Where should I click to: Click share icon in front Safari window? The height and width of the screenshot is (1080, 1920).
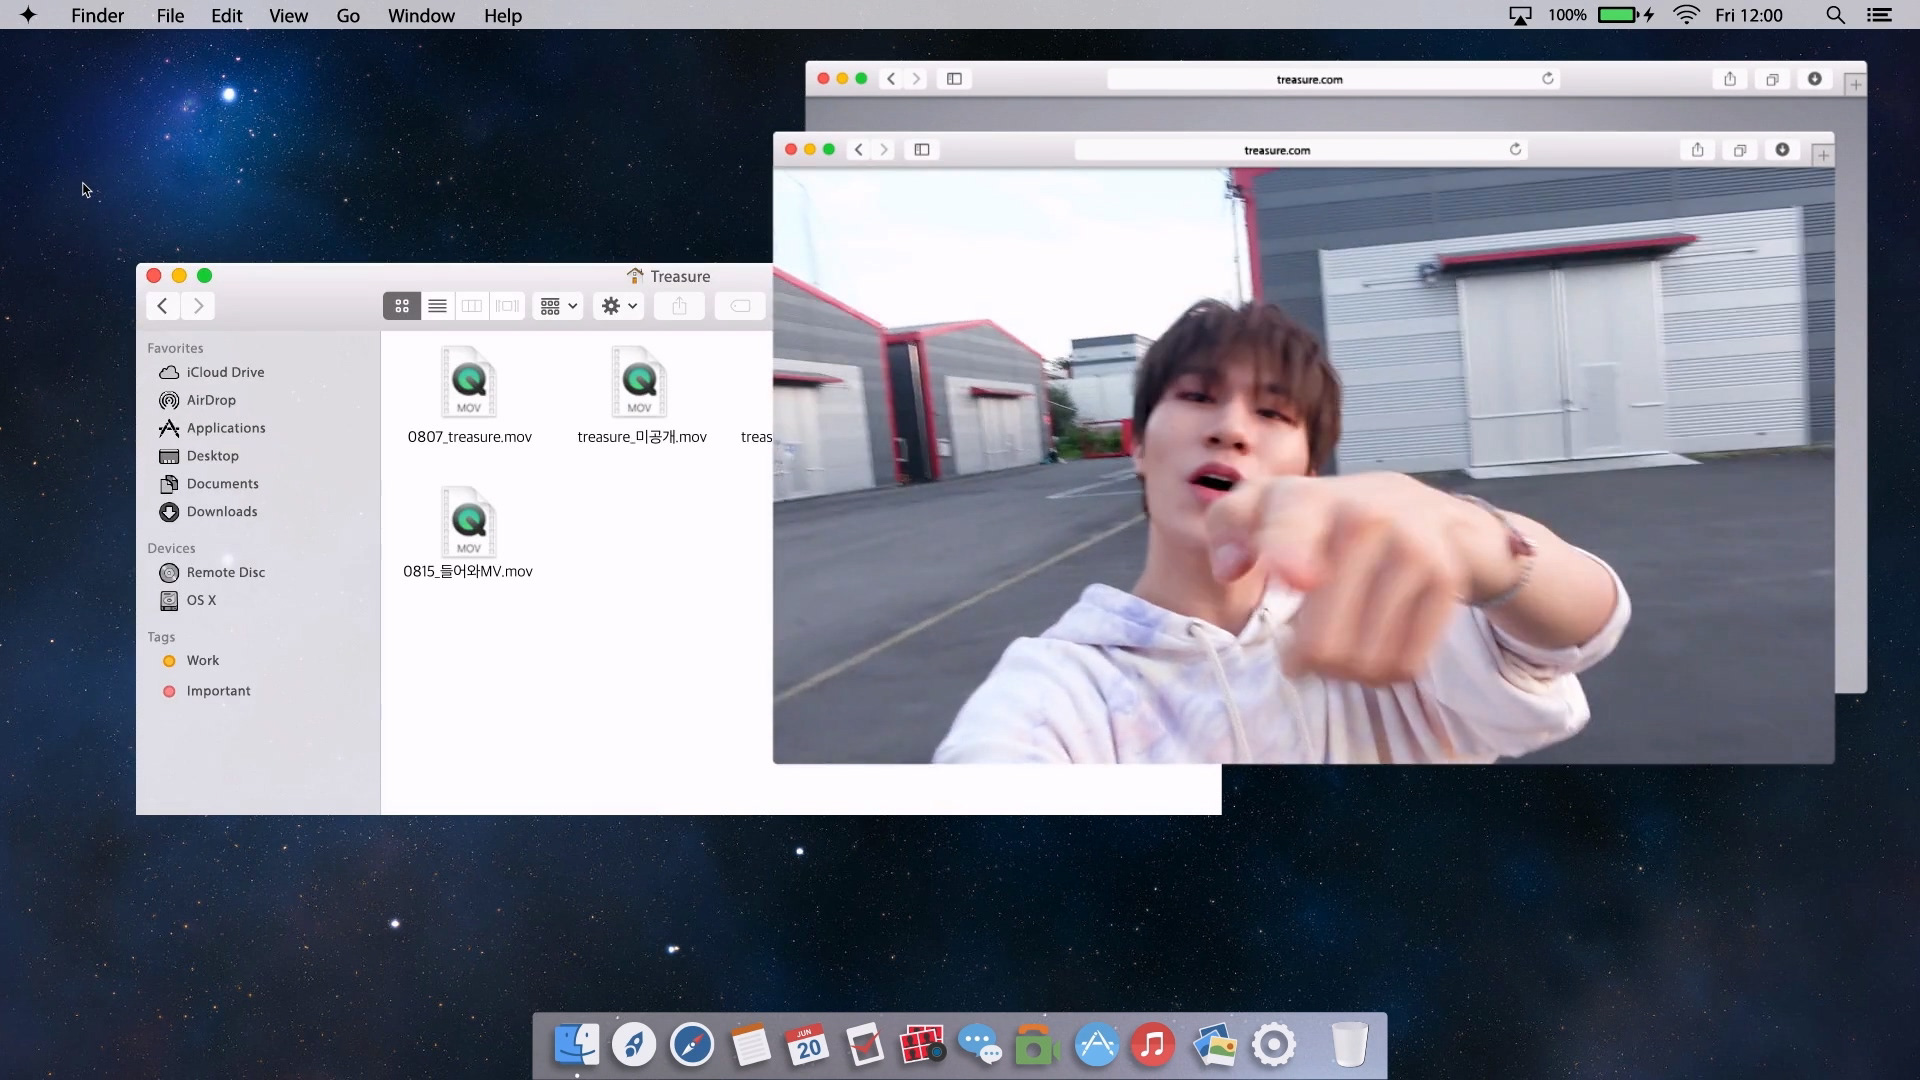coord(1697,150)
